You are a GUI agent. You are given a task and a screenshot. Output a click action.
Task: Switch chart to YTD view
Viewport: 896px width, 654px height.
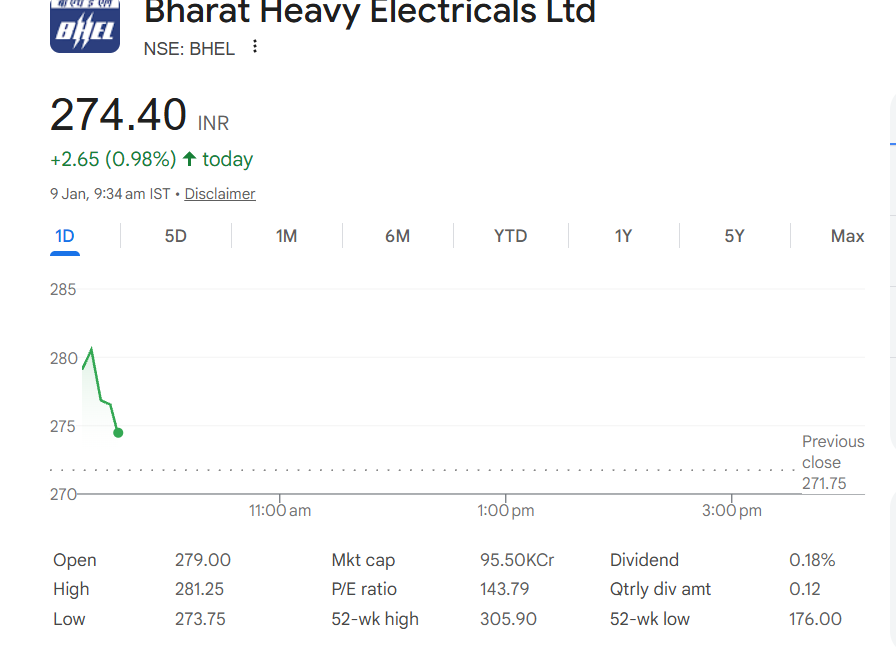(510, 236)
